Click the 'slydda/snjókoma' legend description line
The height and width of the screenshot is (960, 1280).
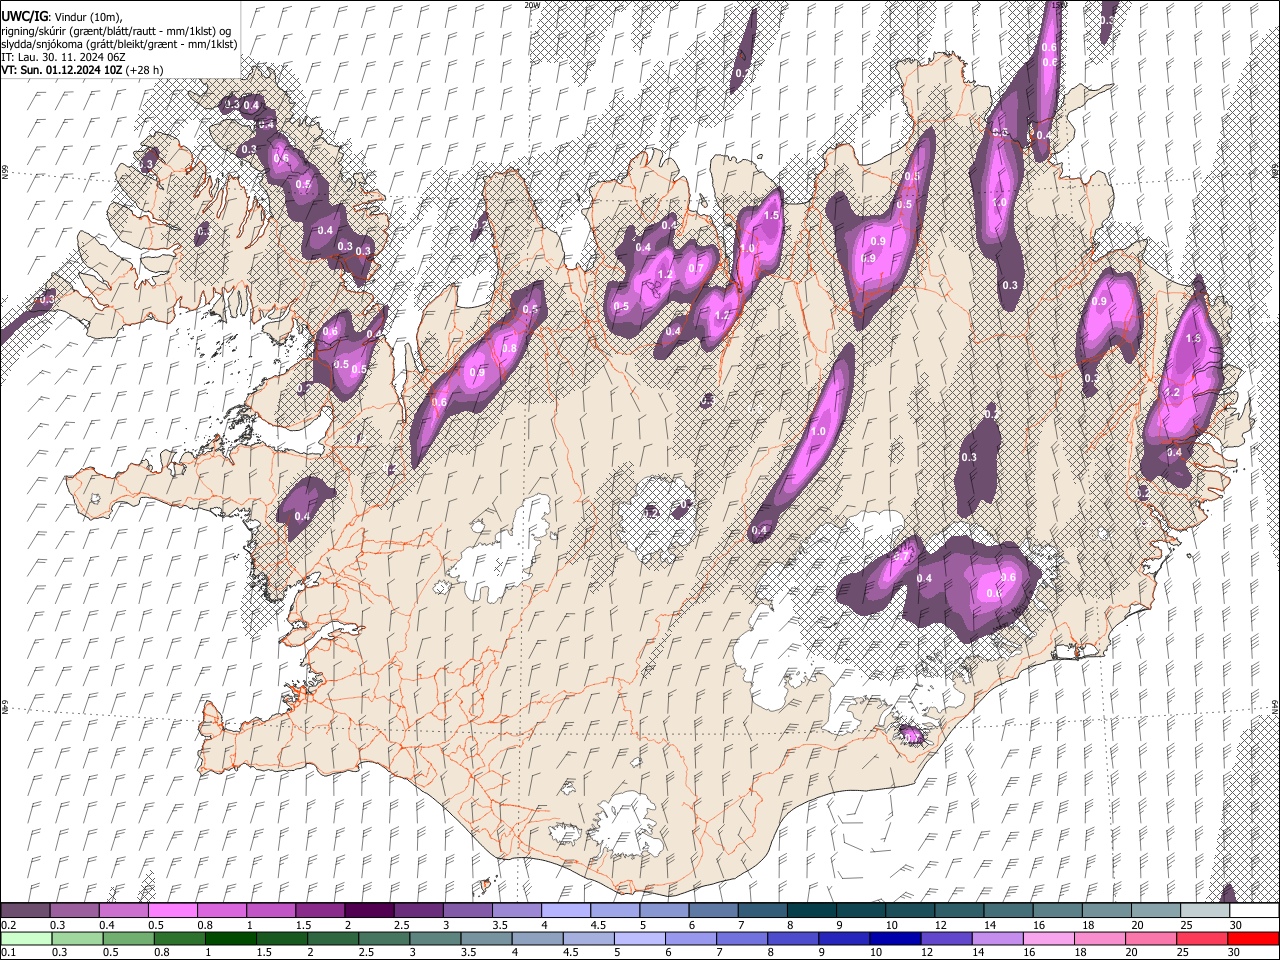119,44
